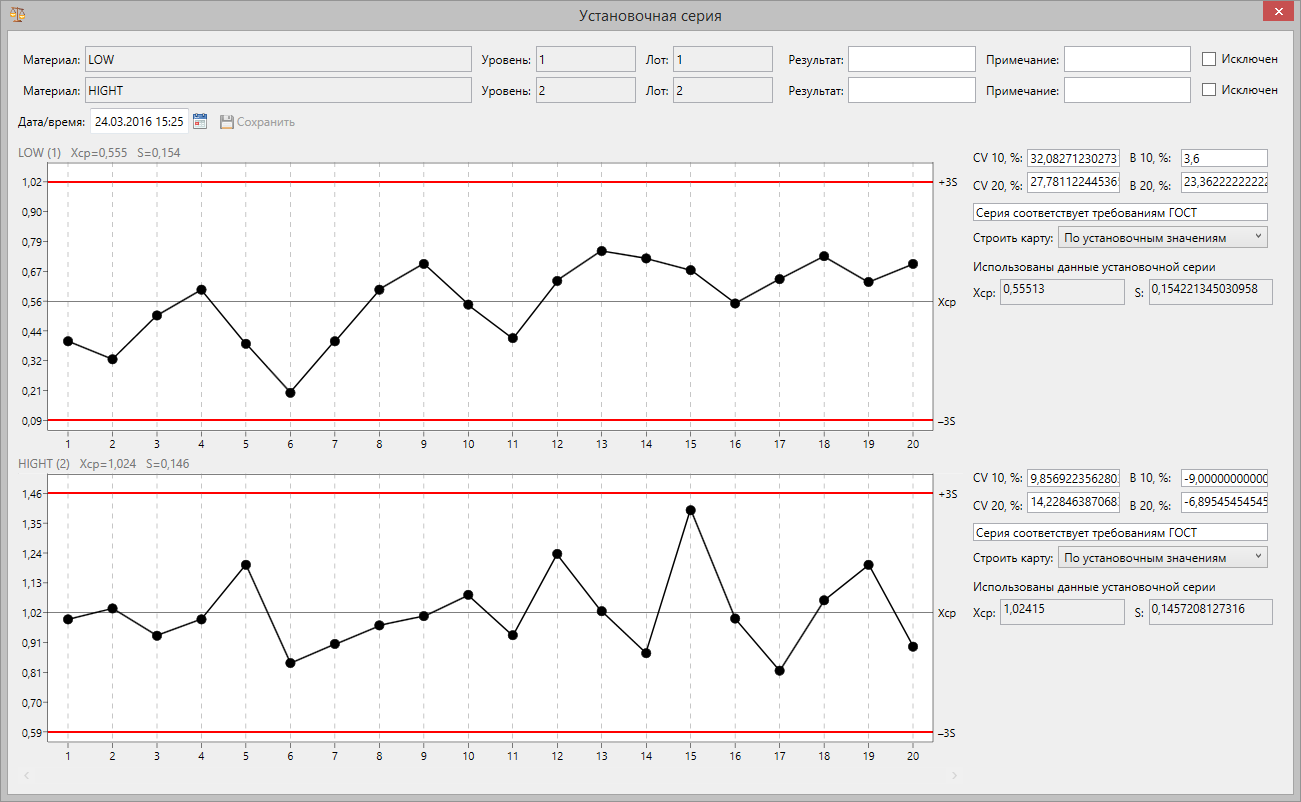1301x802 pixels.
Task: Click Xcp axis label on LOW chart
Action: (947, 301)
